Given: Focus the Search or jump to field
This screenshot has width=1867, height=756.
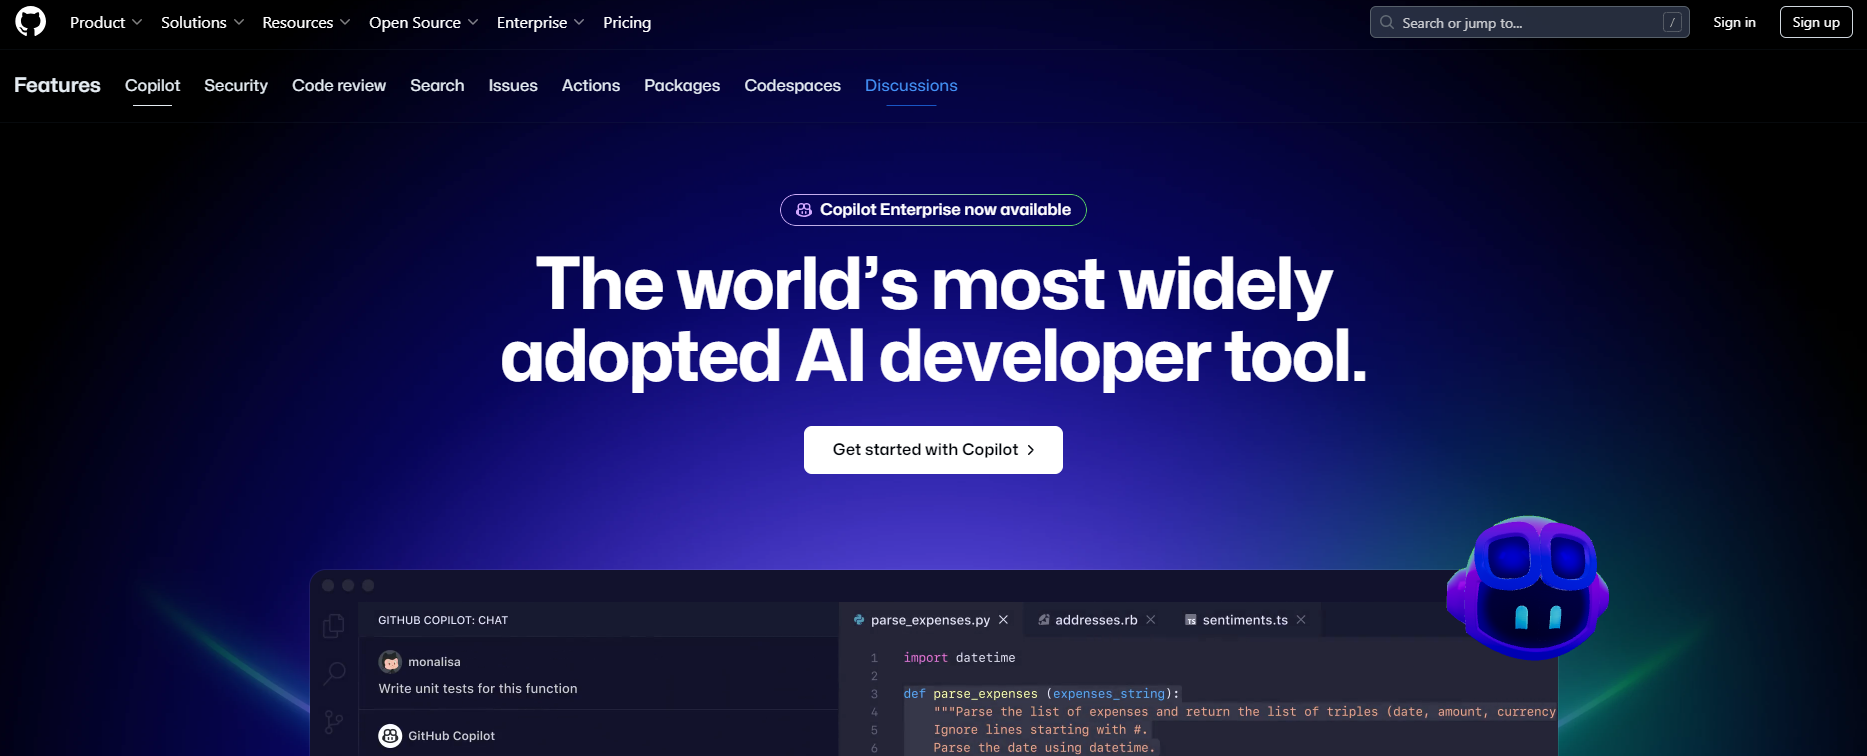Looking at the screenshot, I should (1529, 22).
